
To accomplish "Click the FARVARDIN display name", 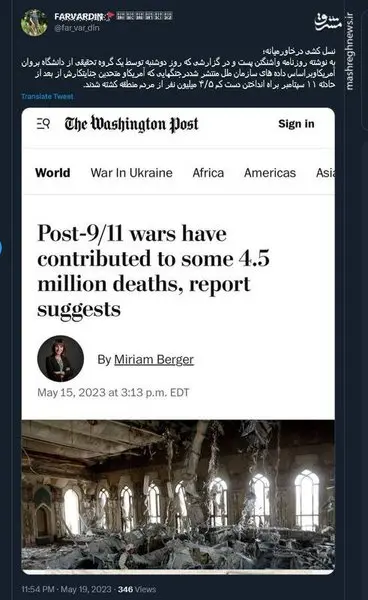I will (79, 16).
